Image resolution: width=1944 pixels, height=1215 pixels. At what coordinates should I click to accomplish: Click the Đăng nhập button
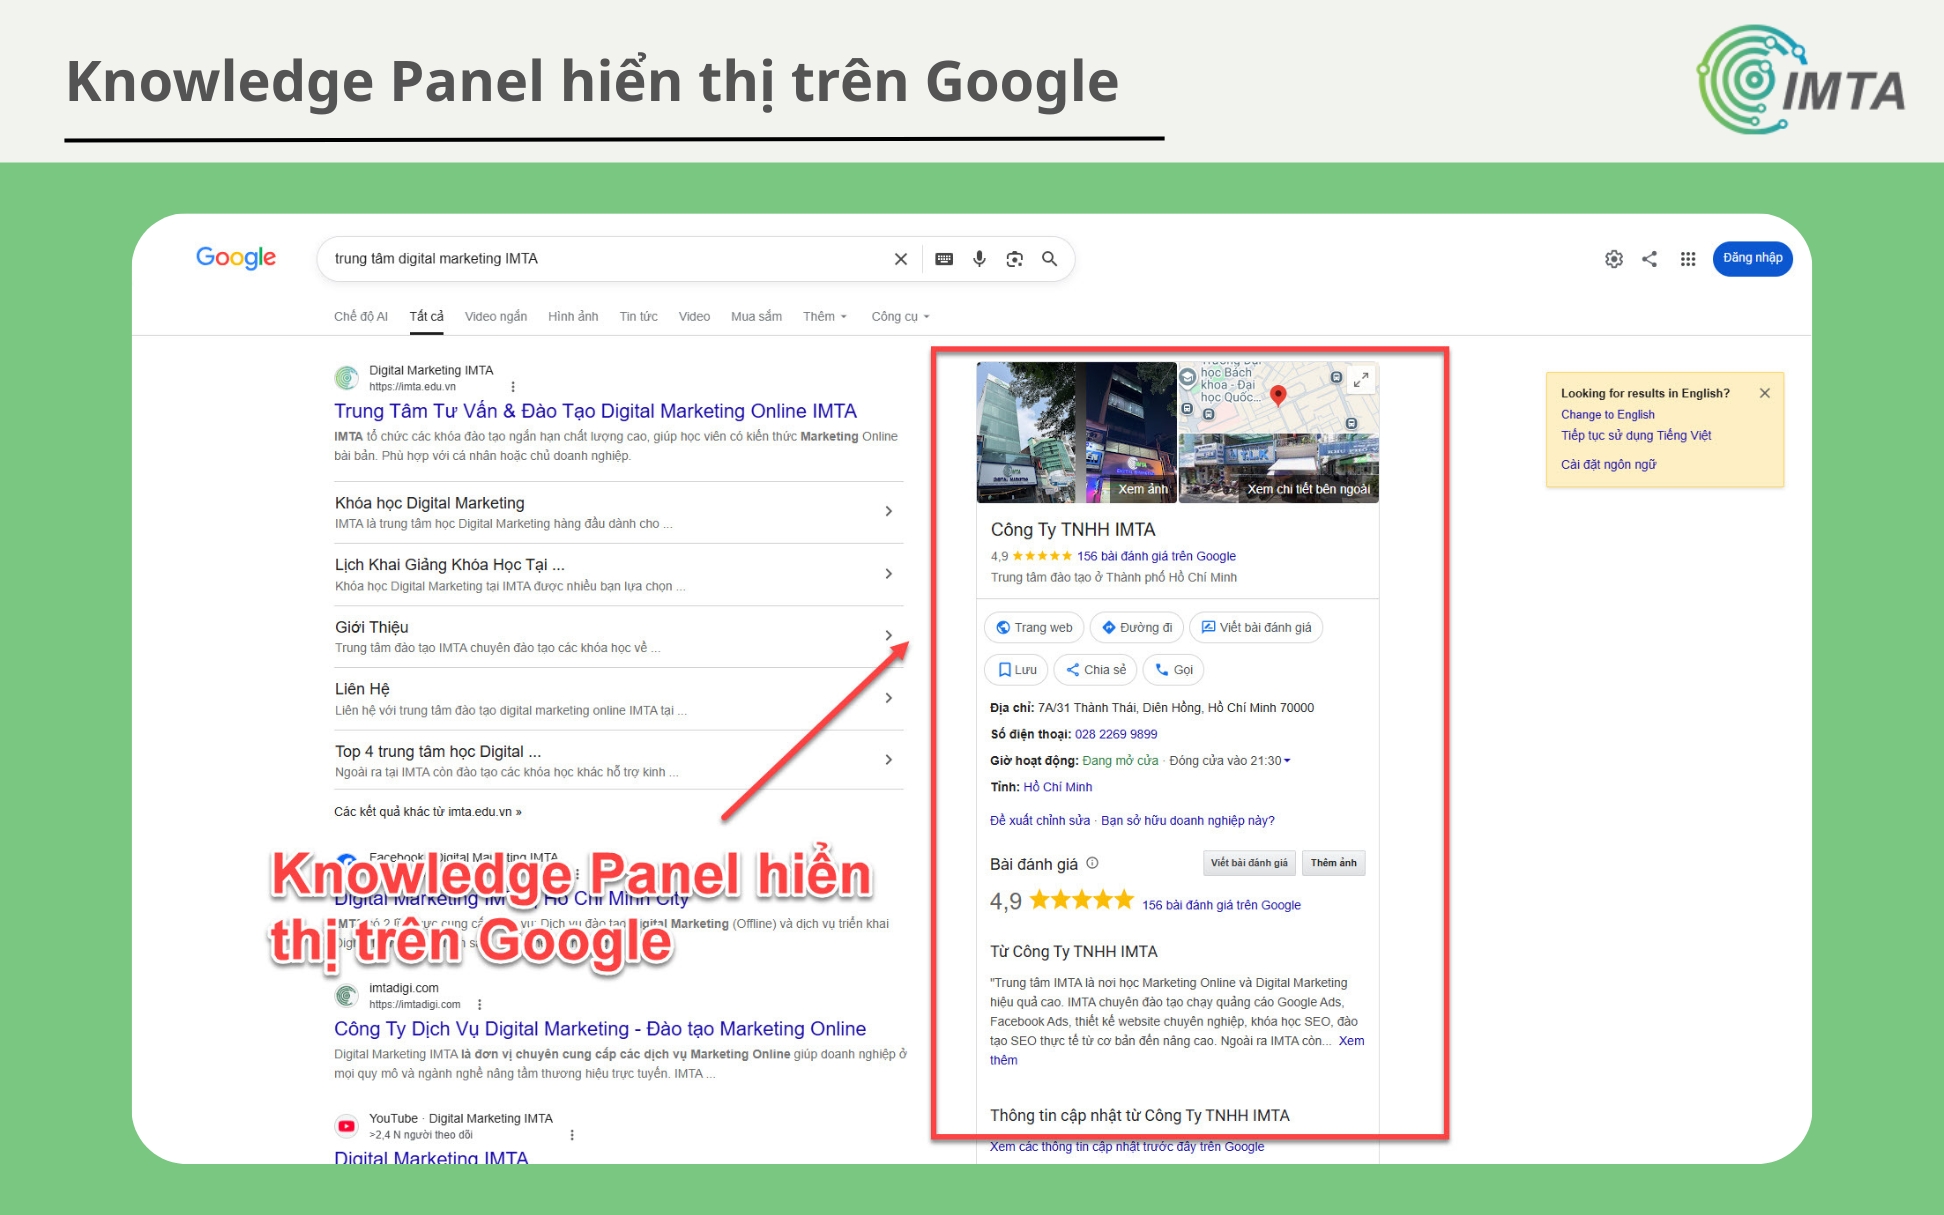(x=1753, y=258)
